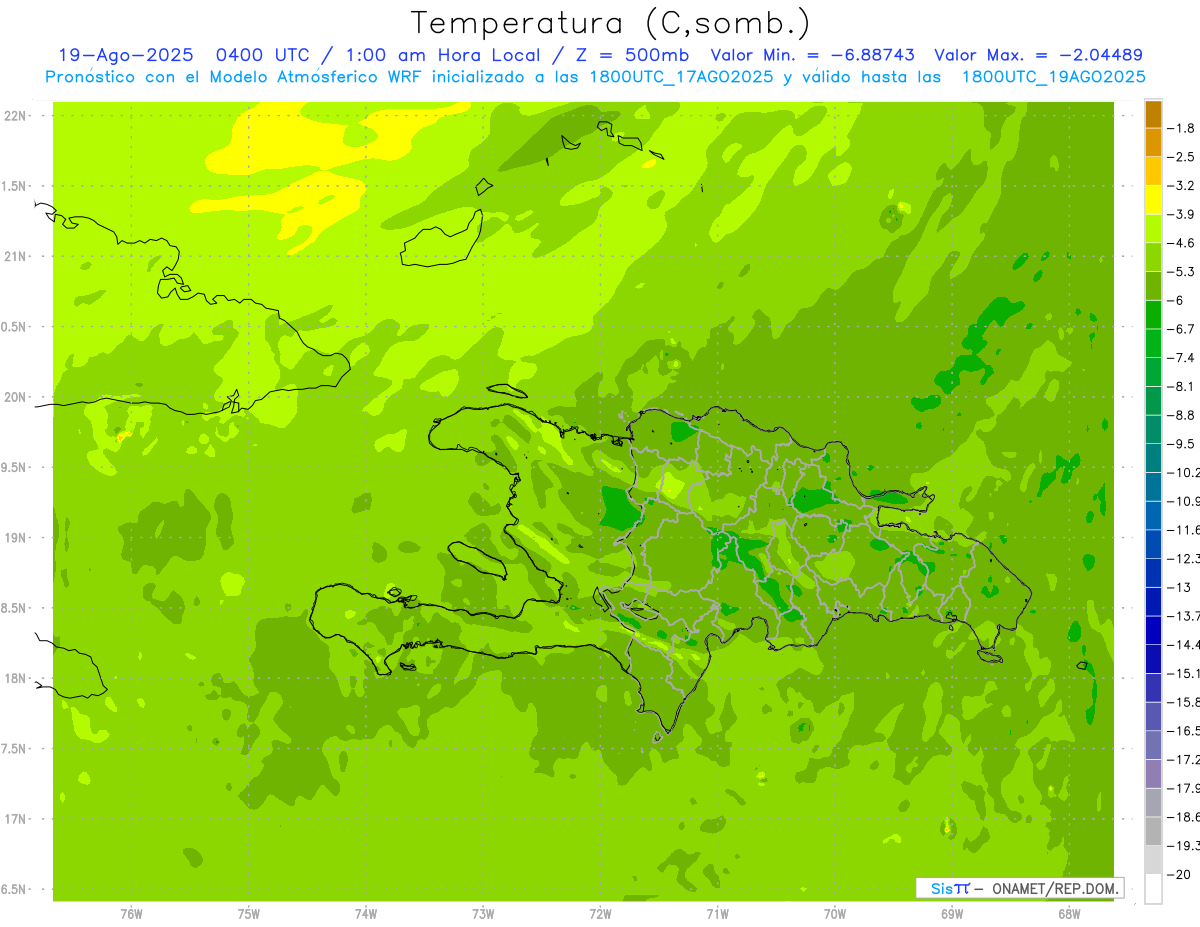Click the '71W' longitude label
Viewport: 1200px width, 927px height.
(717, 915)
